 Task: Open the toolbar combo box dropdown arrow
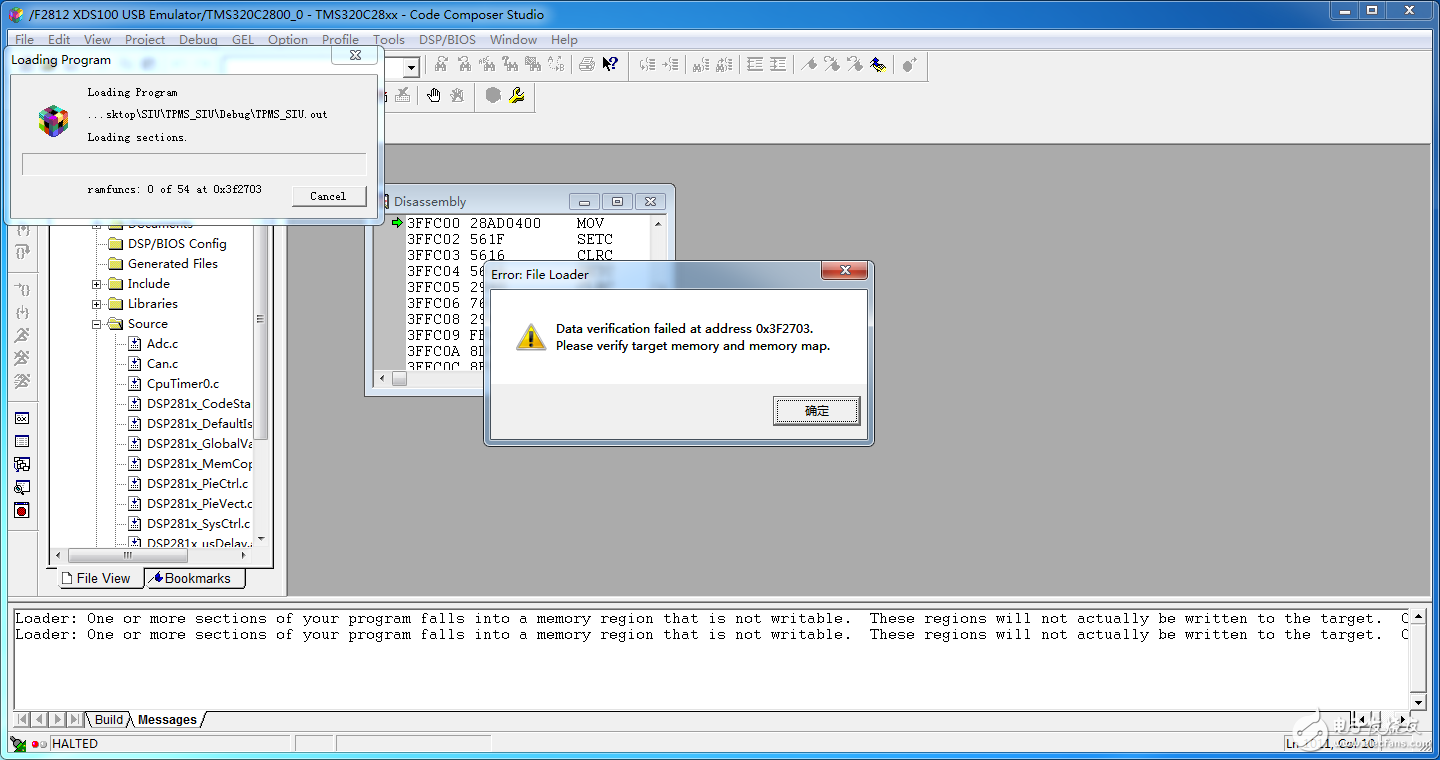coord(410,68)
